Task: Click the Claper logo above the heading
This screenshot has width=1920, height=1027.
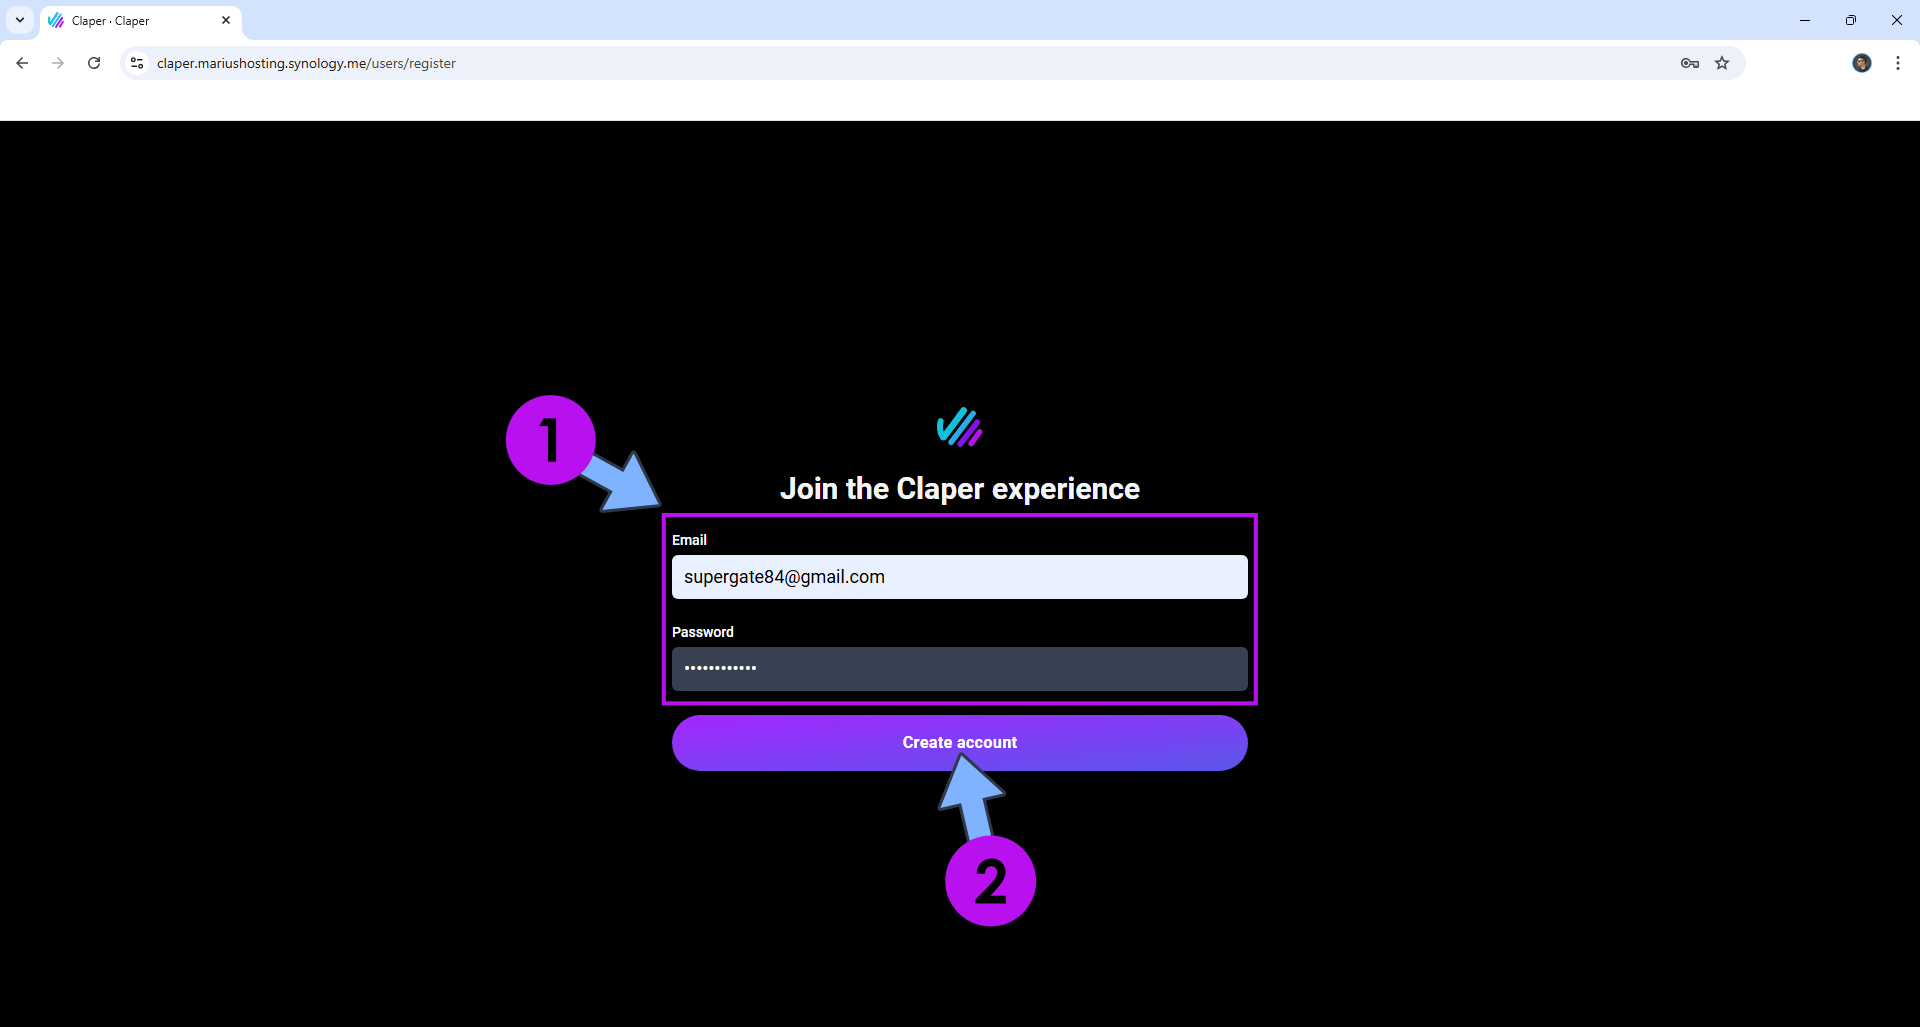Action: tap(960, 427)
